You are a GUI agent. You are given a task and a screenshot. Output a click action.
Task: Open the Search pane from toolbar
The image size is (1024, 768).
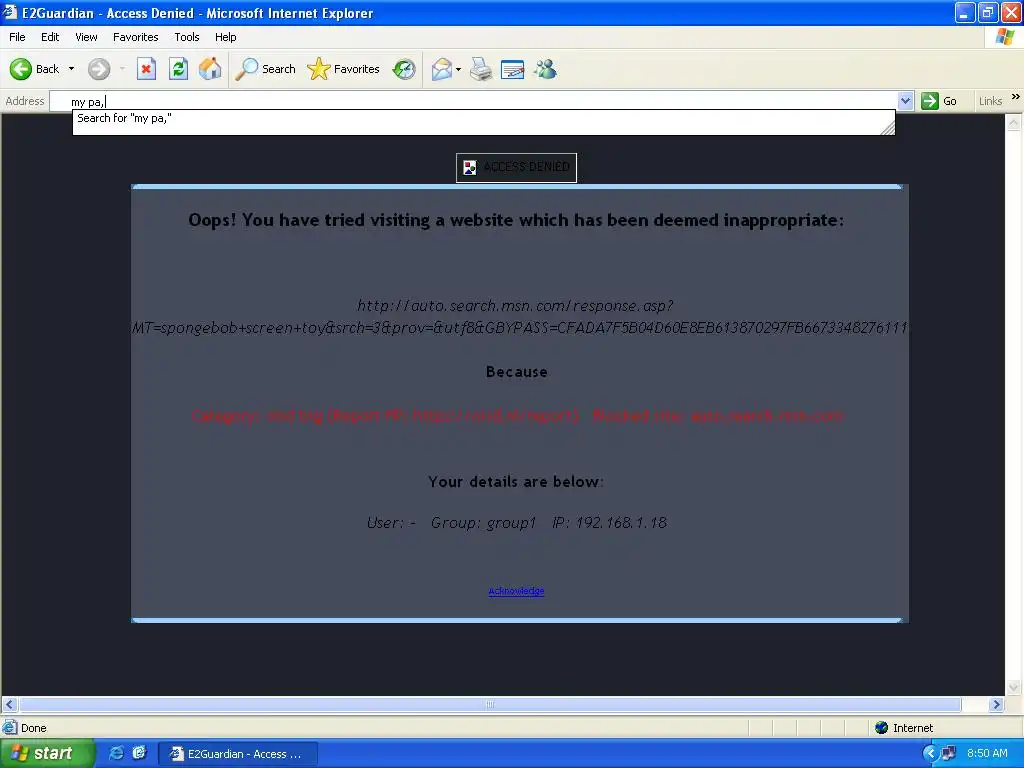tap(266, 69)
